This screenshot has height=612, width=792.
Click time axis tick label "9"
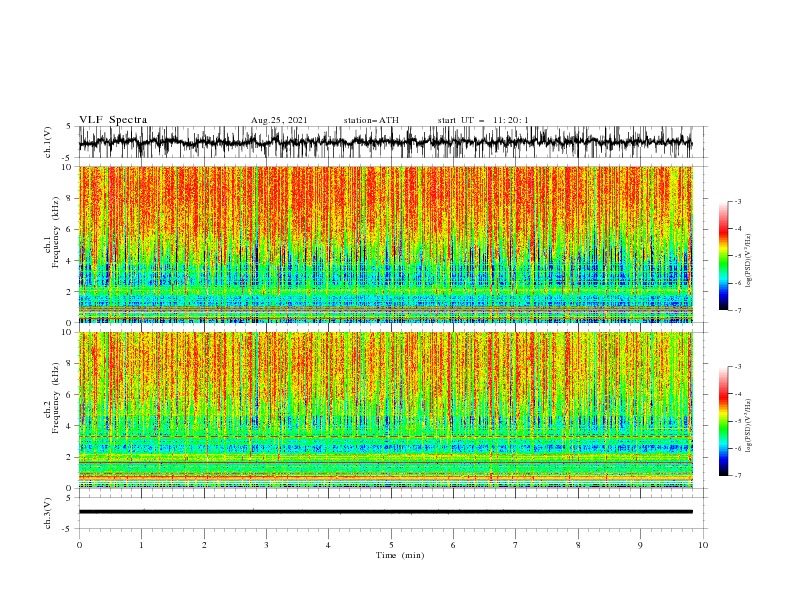coord(640,545)
